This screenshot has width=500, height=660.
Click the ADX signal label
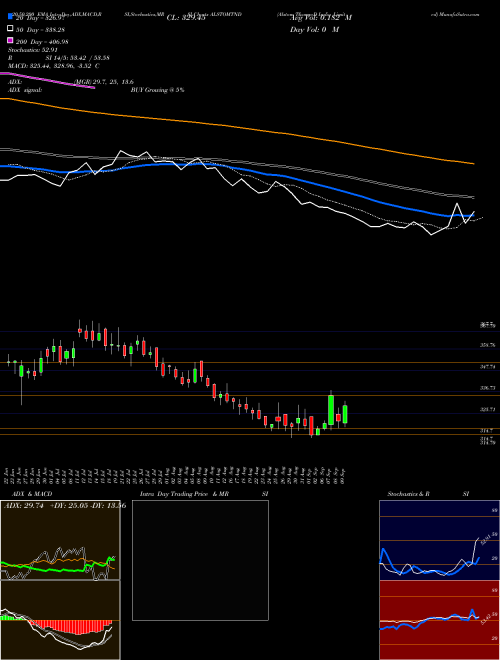click(25, 90)
